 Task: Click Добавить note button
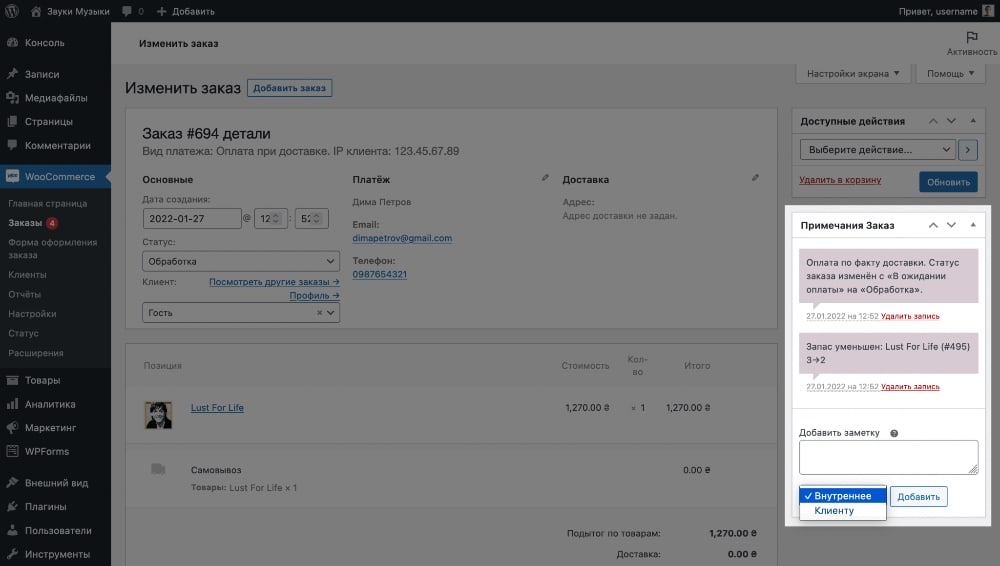(918, 496)
